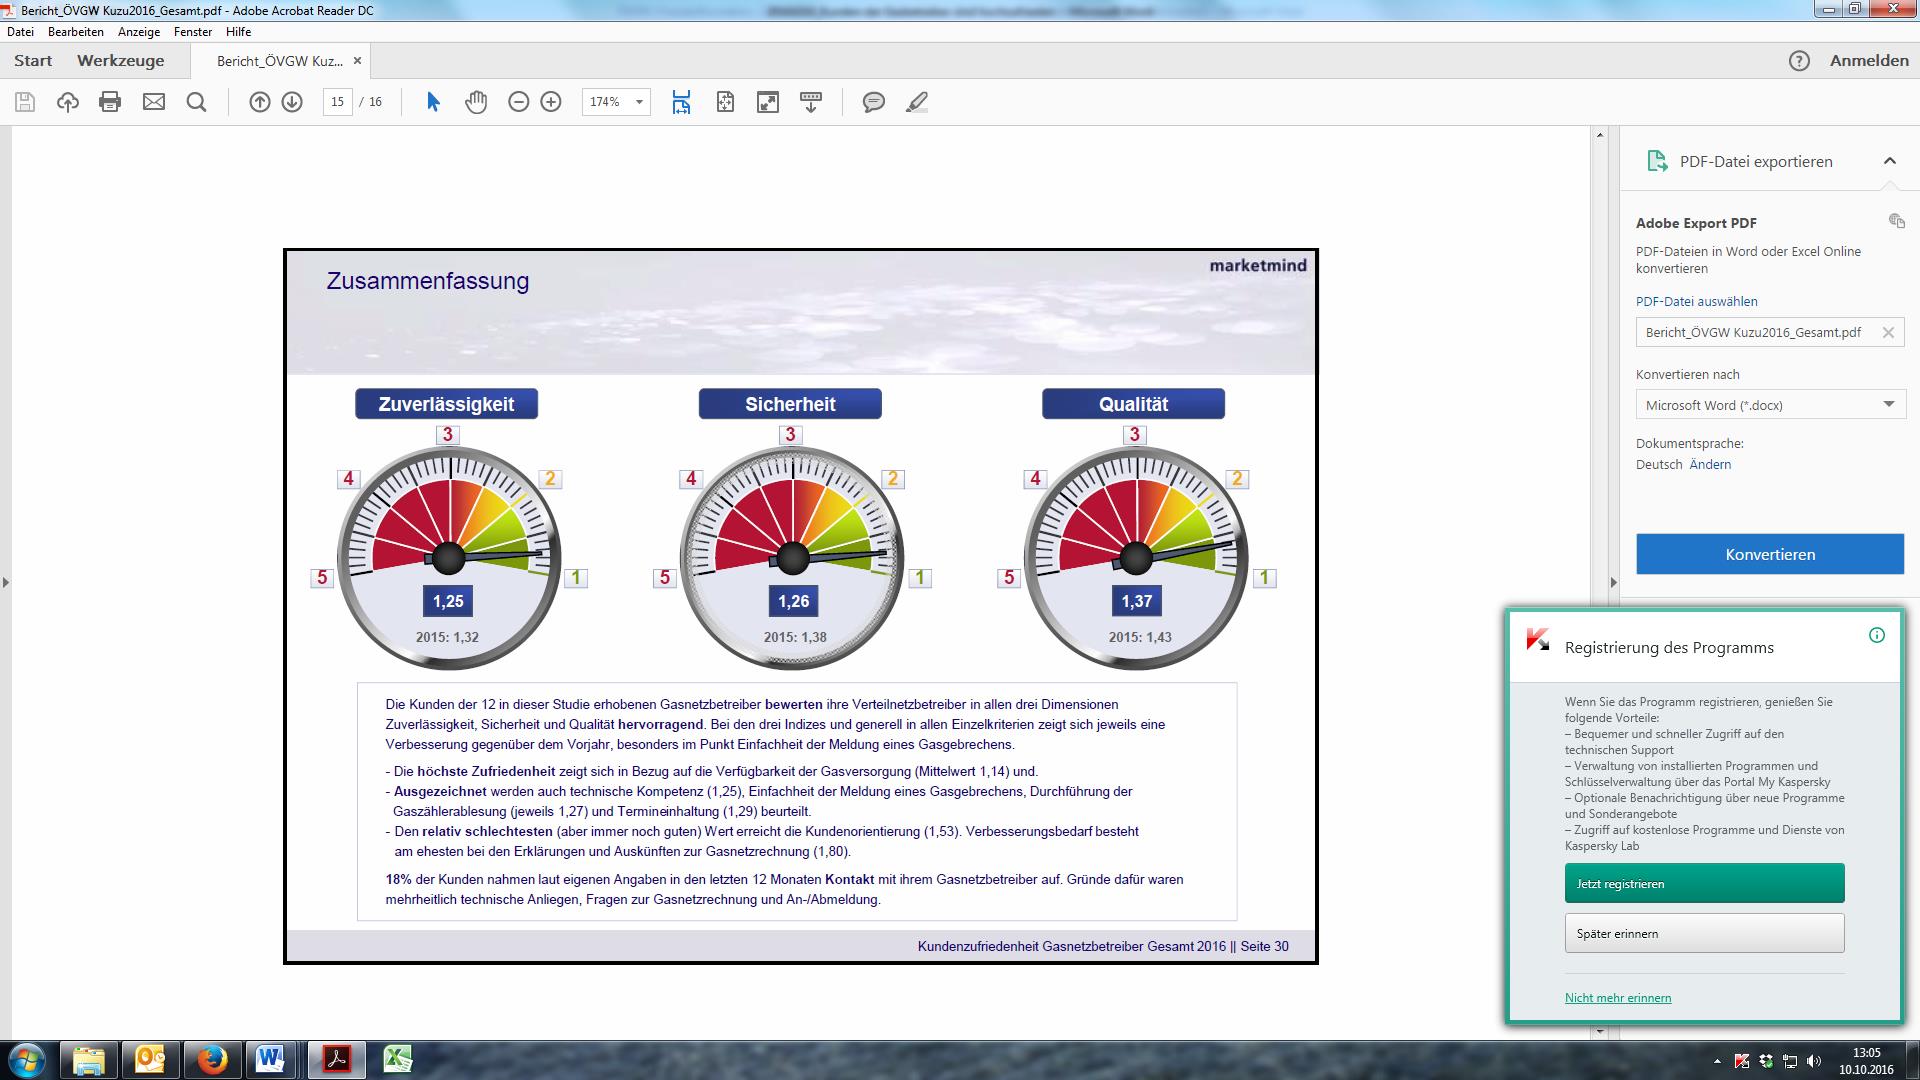1920x1080 pixels.
Task: Open the search magnifier tool
Action: click(196, 102)
